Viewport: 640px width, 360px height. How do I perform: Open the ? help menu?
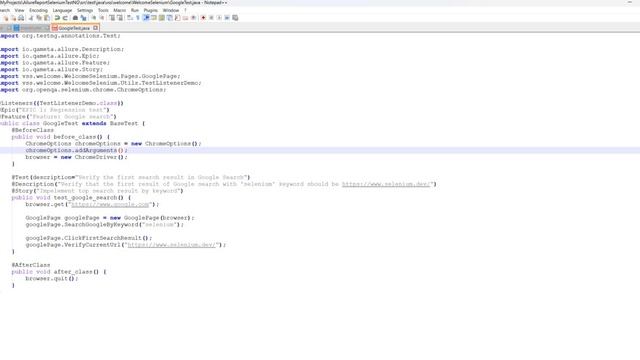point(185,10)
